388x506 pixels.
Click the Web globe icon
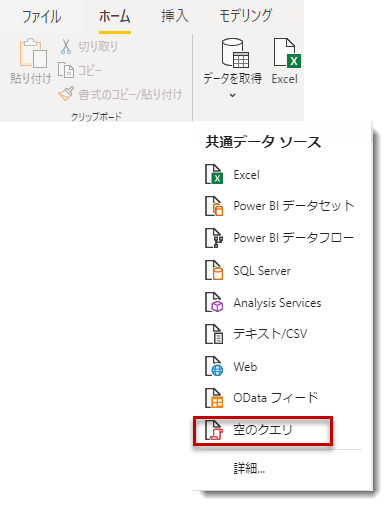point(214,366)
